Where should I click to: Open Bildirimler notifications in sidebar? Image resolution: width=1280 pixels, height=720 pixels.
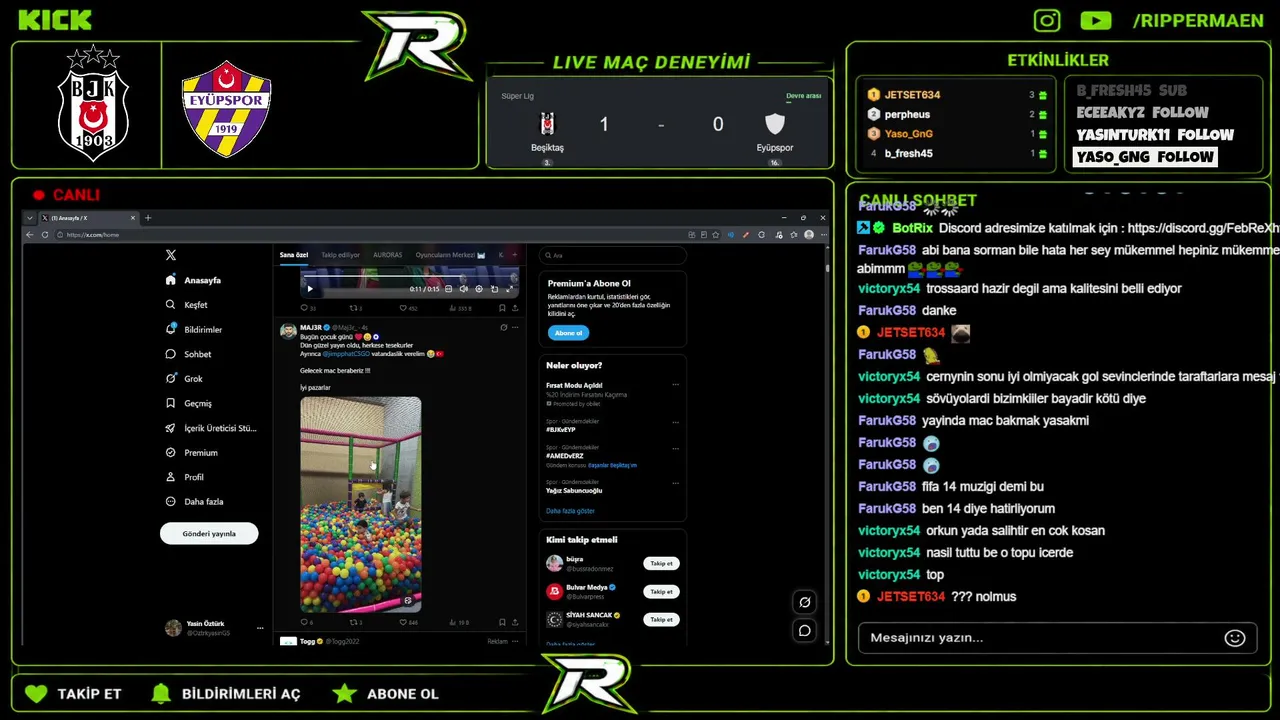[194, 329]
